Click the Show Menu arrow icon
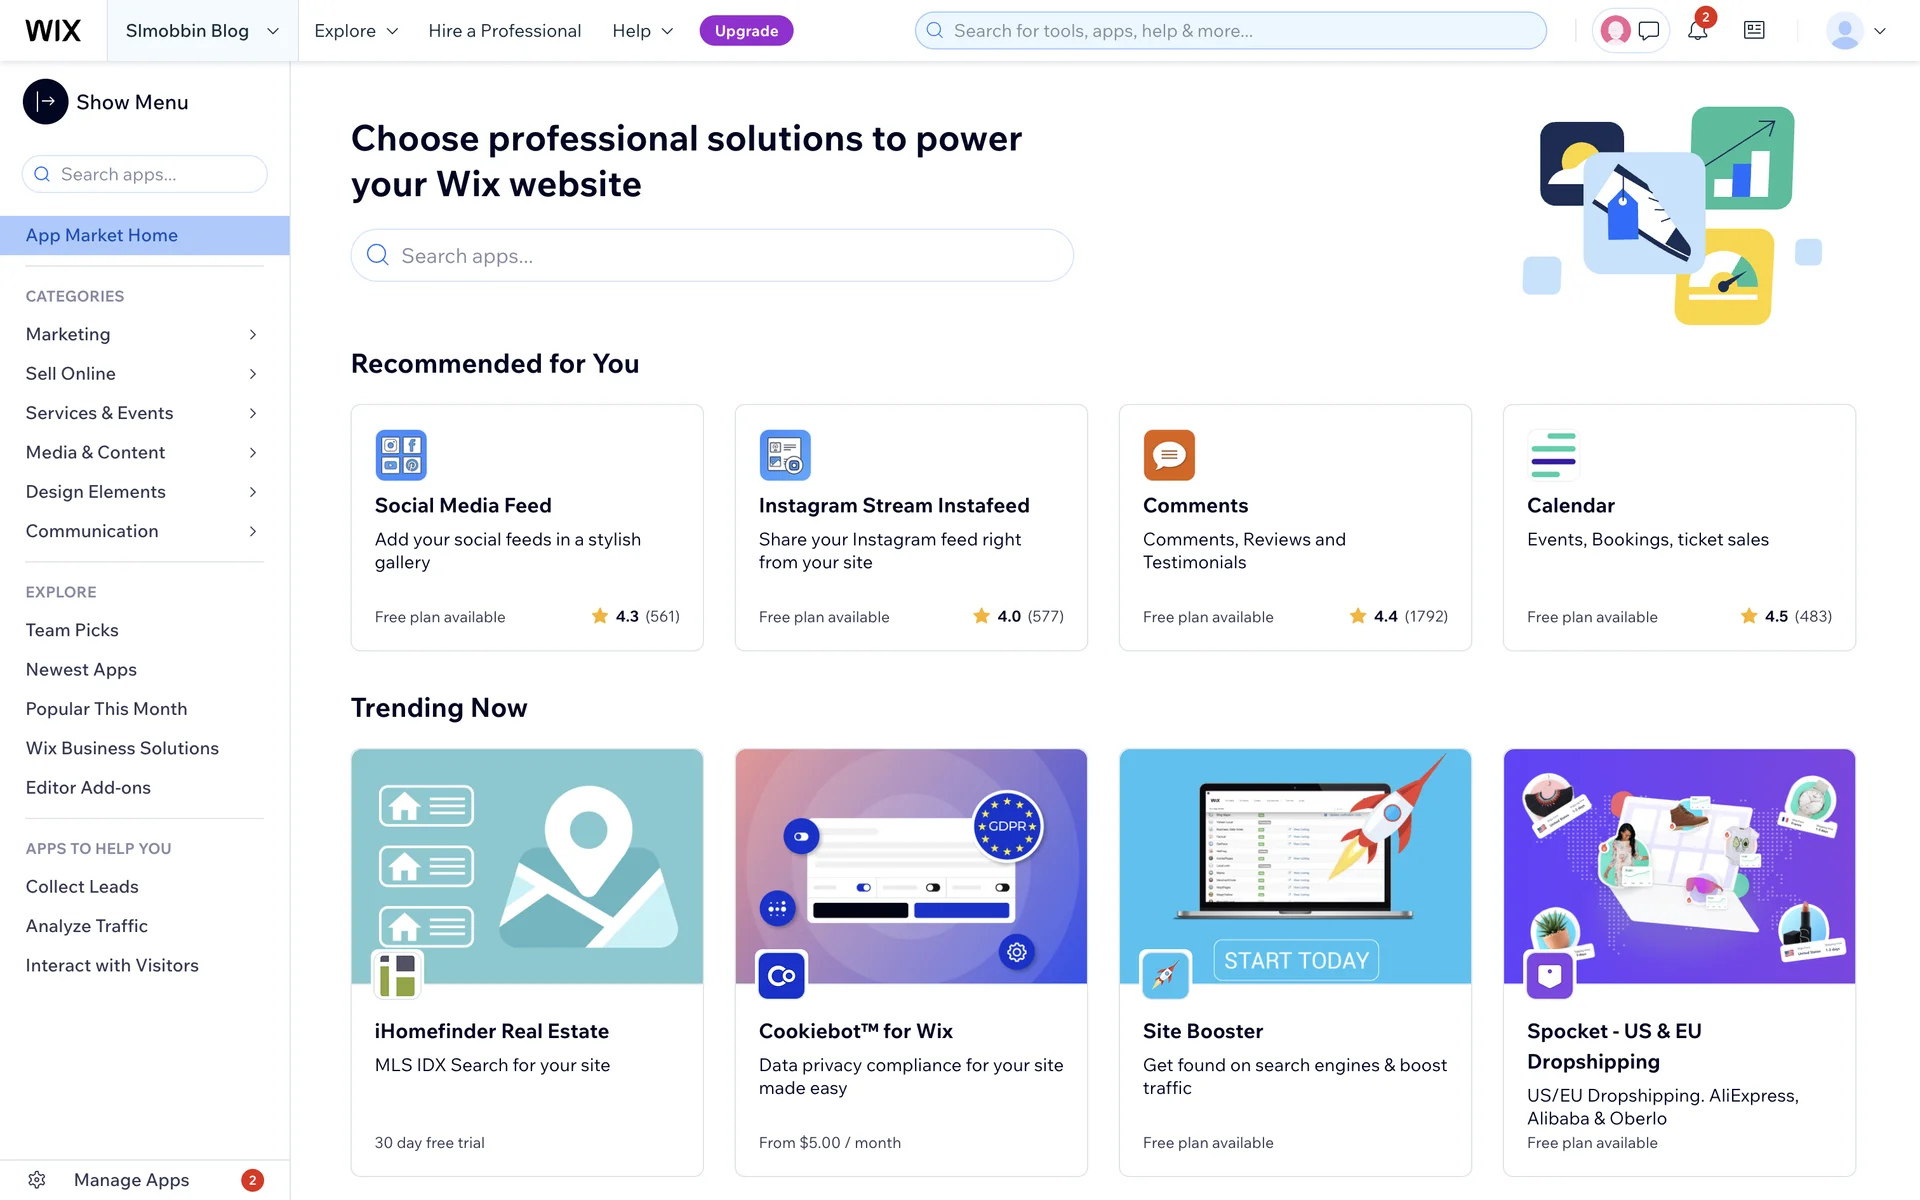The height and width of the screenshot is (1200, 1920). pyautogui.click(x=45, y=102)
